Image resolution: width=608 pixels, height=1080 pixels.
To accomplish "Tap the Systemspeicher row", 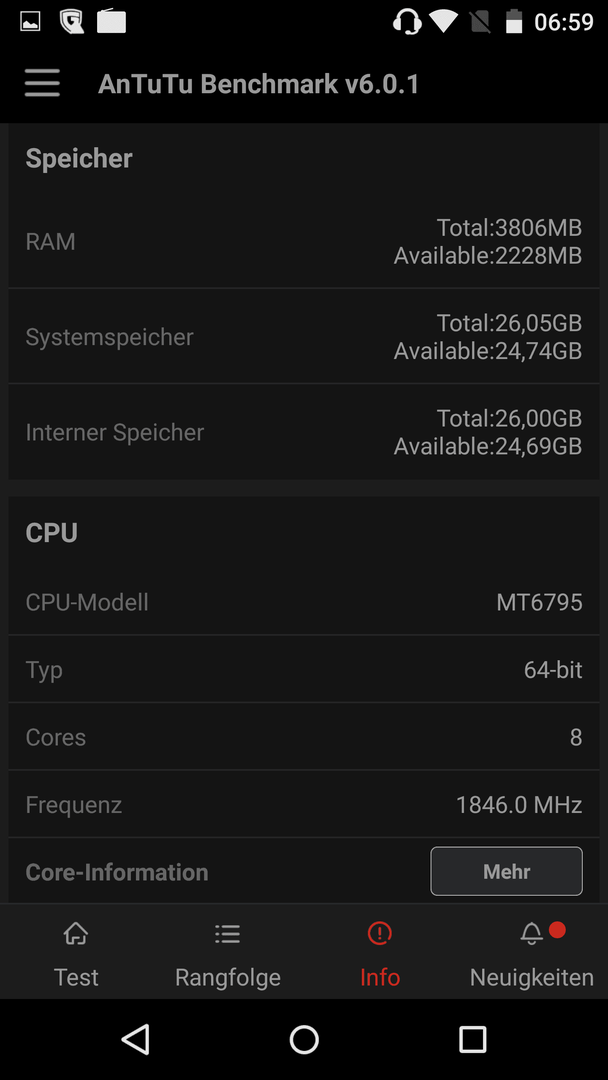I will (304, 336).
